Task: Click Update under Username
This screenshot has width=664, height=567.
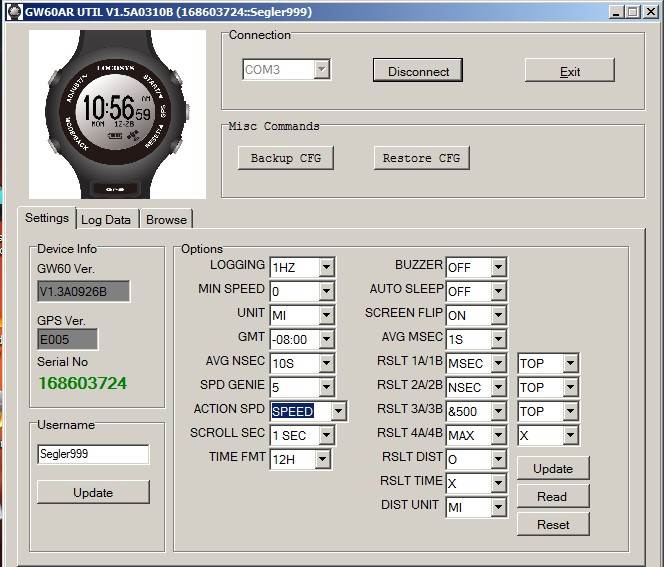Action: [93, 492]
